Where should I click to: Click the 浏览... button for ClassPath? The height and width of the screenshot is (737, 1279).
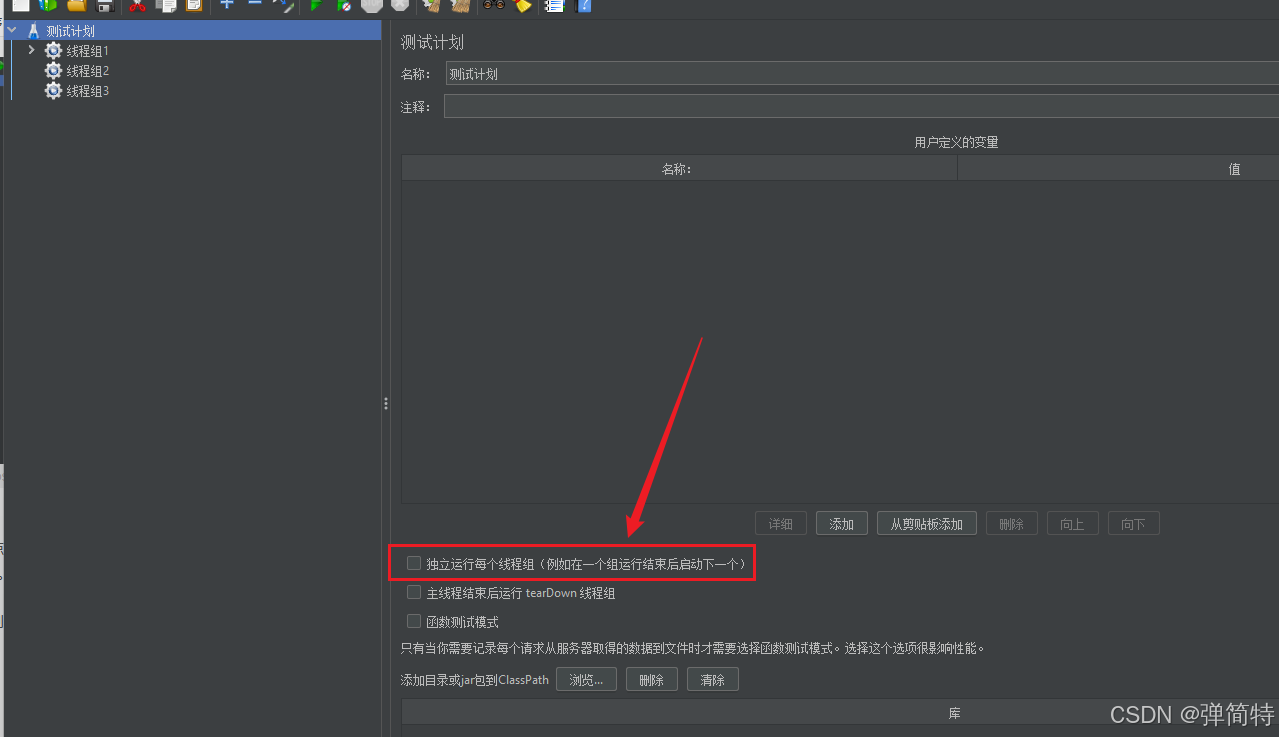point(586,679)
